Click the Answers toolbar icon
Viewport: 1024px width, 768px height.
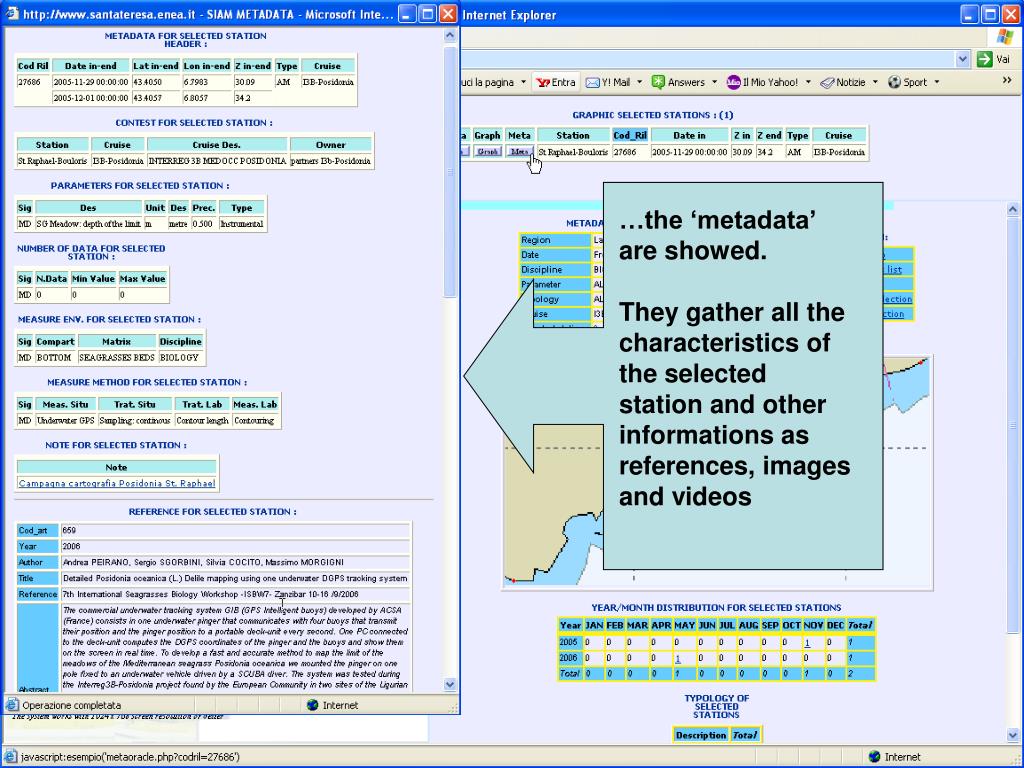click(658, 82)
